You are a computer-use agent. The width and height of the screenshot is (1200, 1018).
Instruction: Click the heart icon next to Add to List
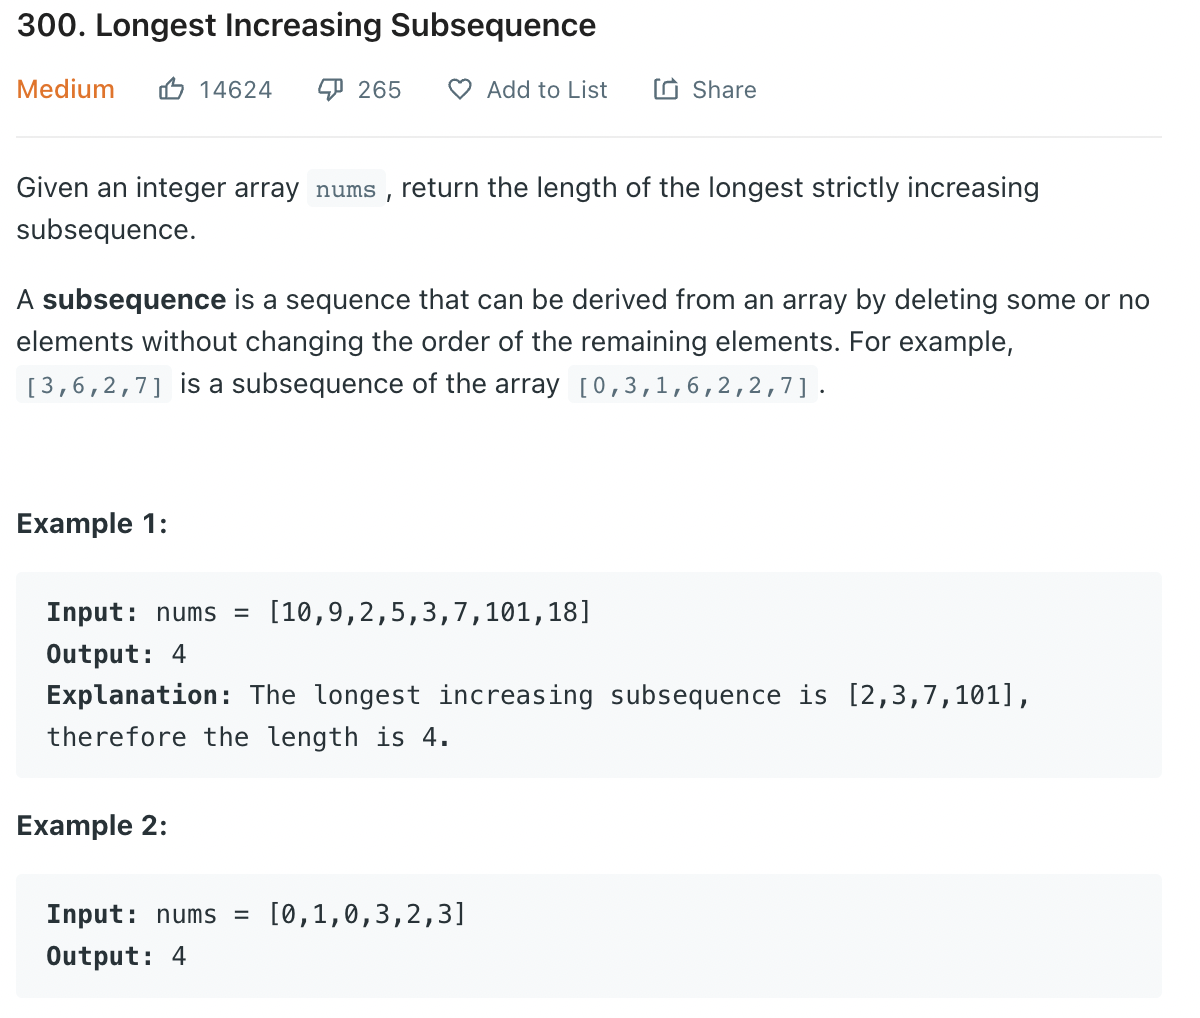point(459,89)
